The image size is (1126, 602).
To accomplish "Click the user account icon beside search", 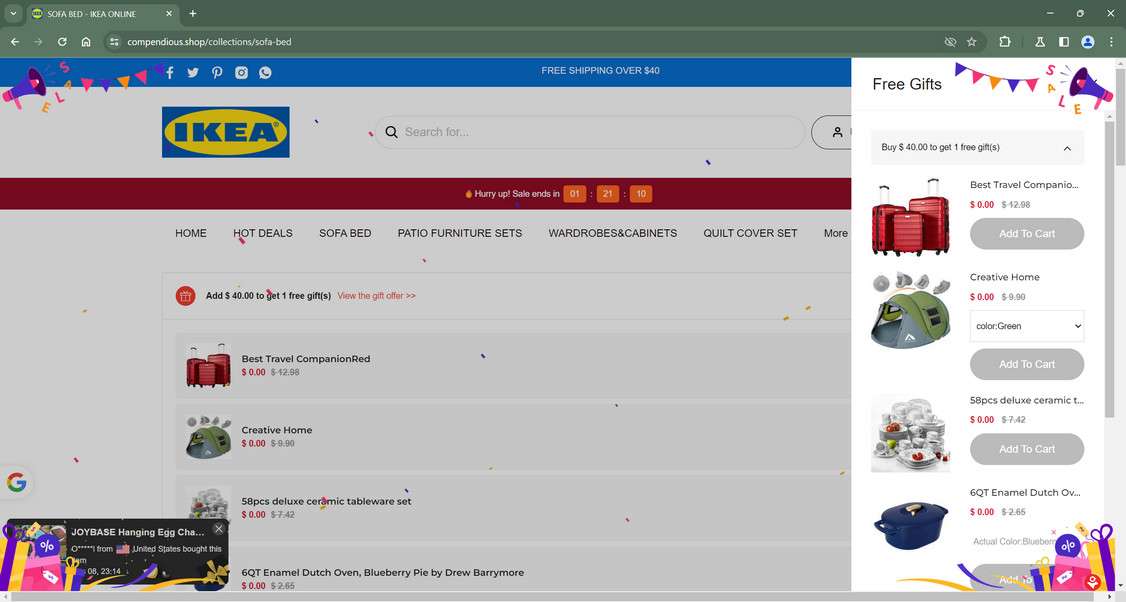I will tap(837, 132).
